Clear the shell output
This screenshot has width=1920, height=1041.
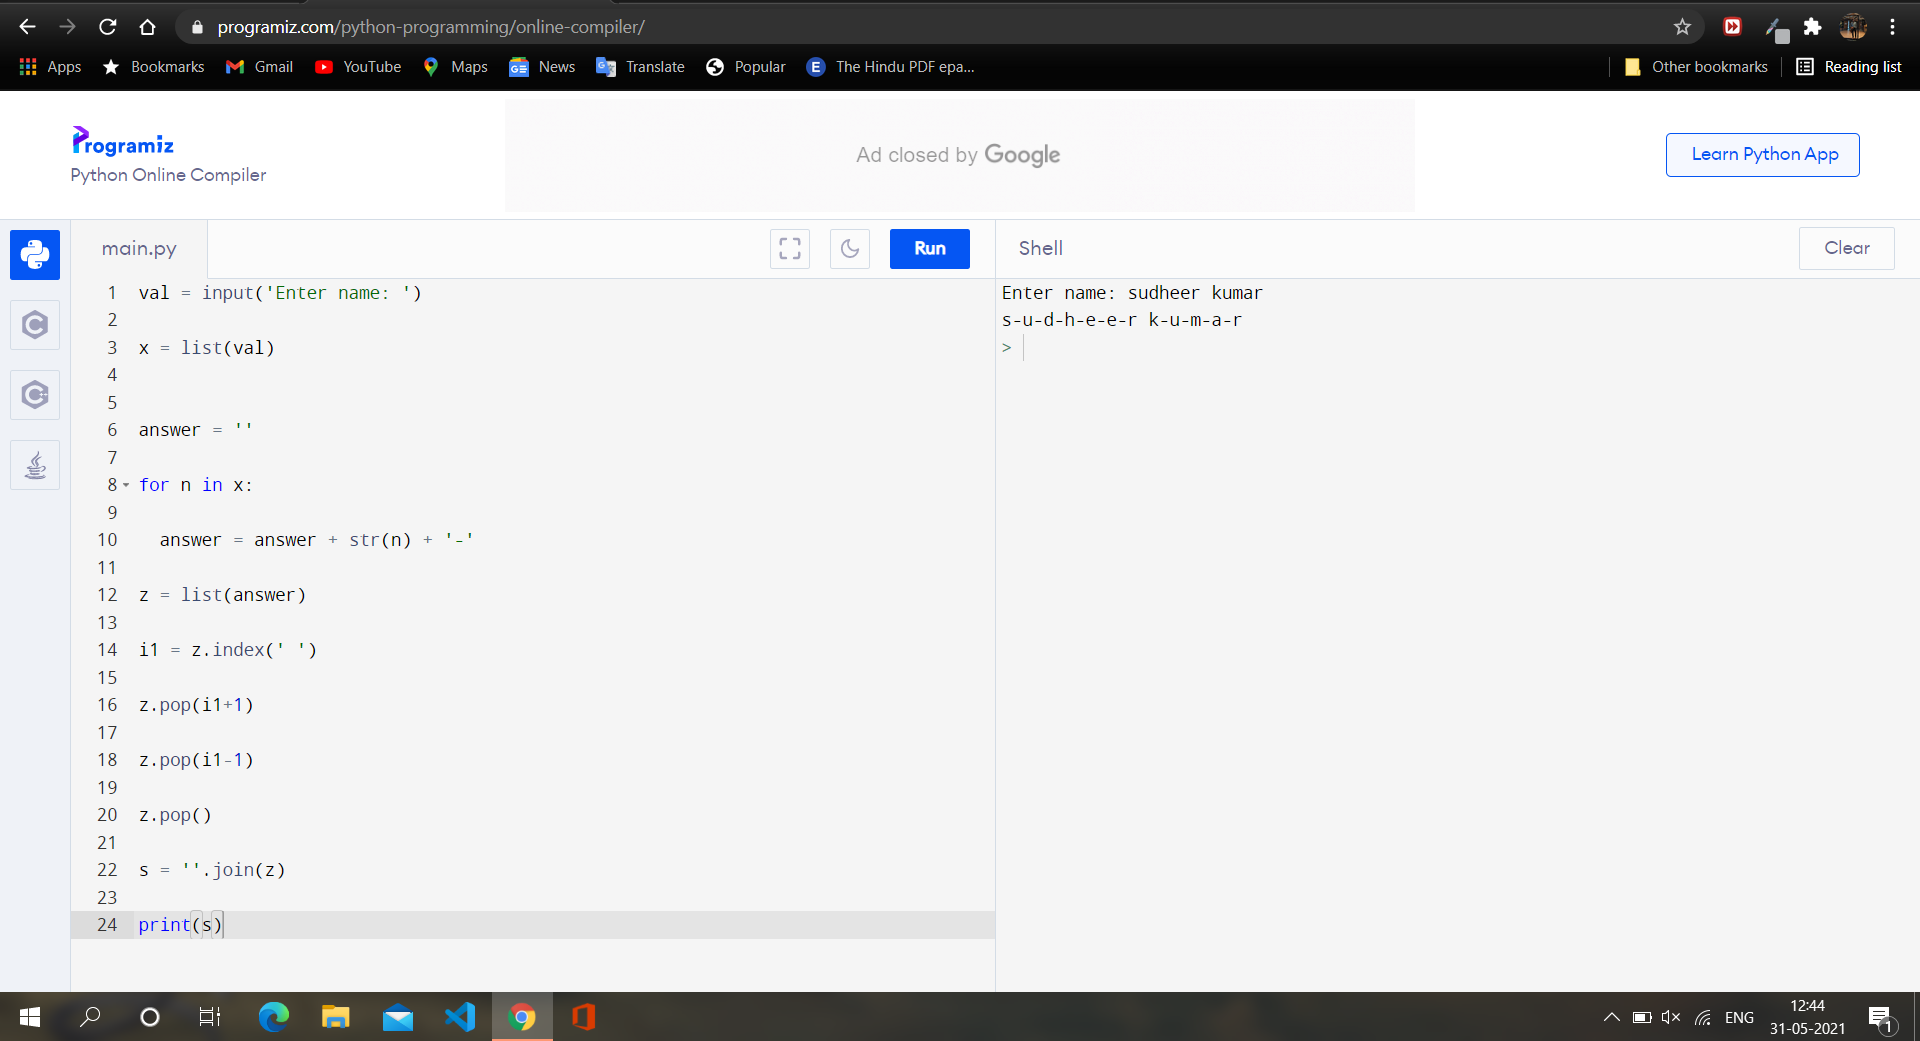tap(1846, 248)
